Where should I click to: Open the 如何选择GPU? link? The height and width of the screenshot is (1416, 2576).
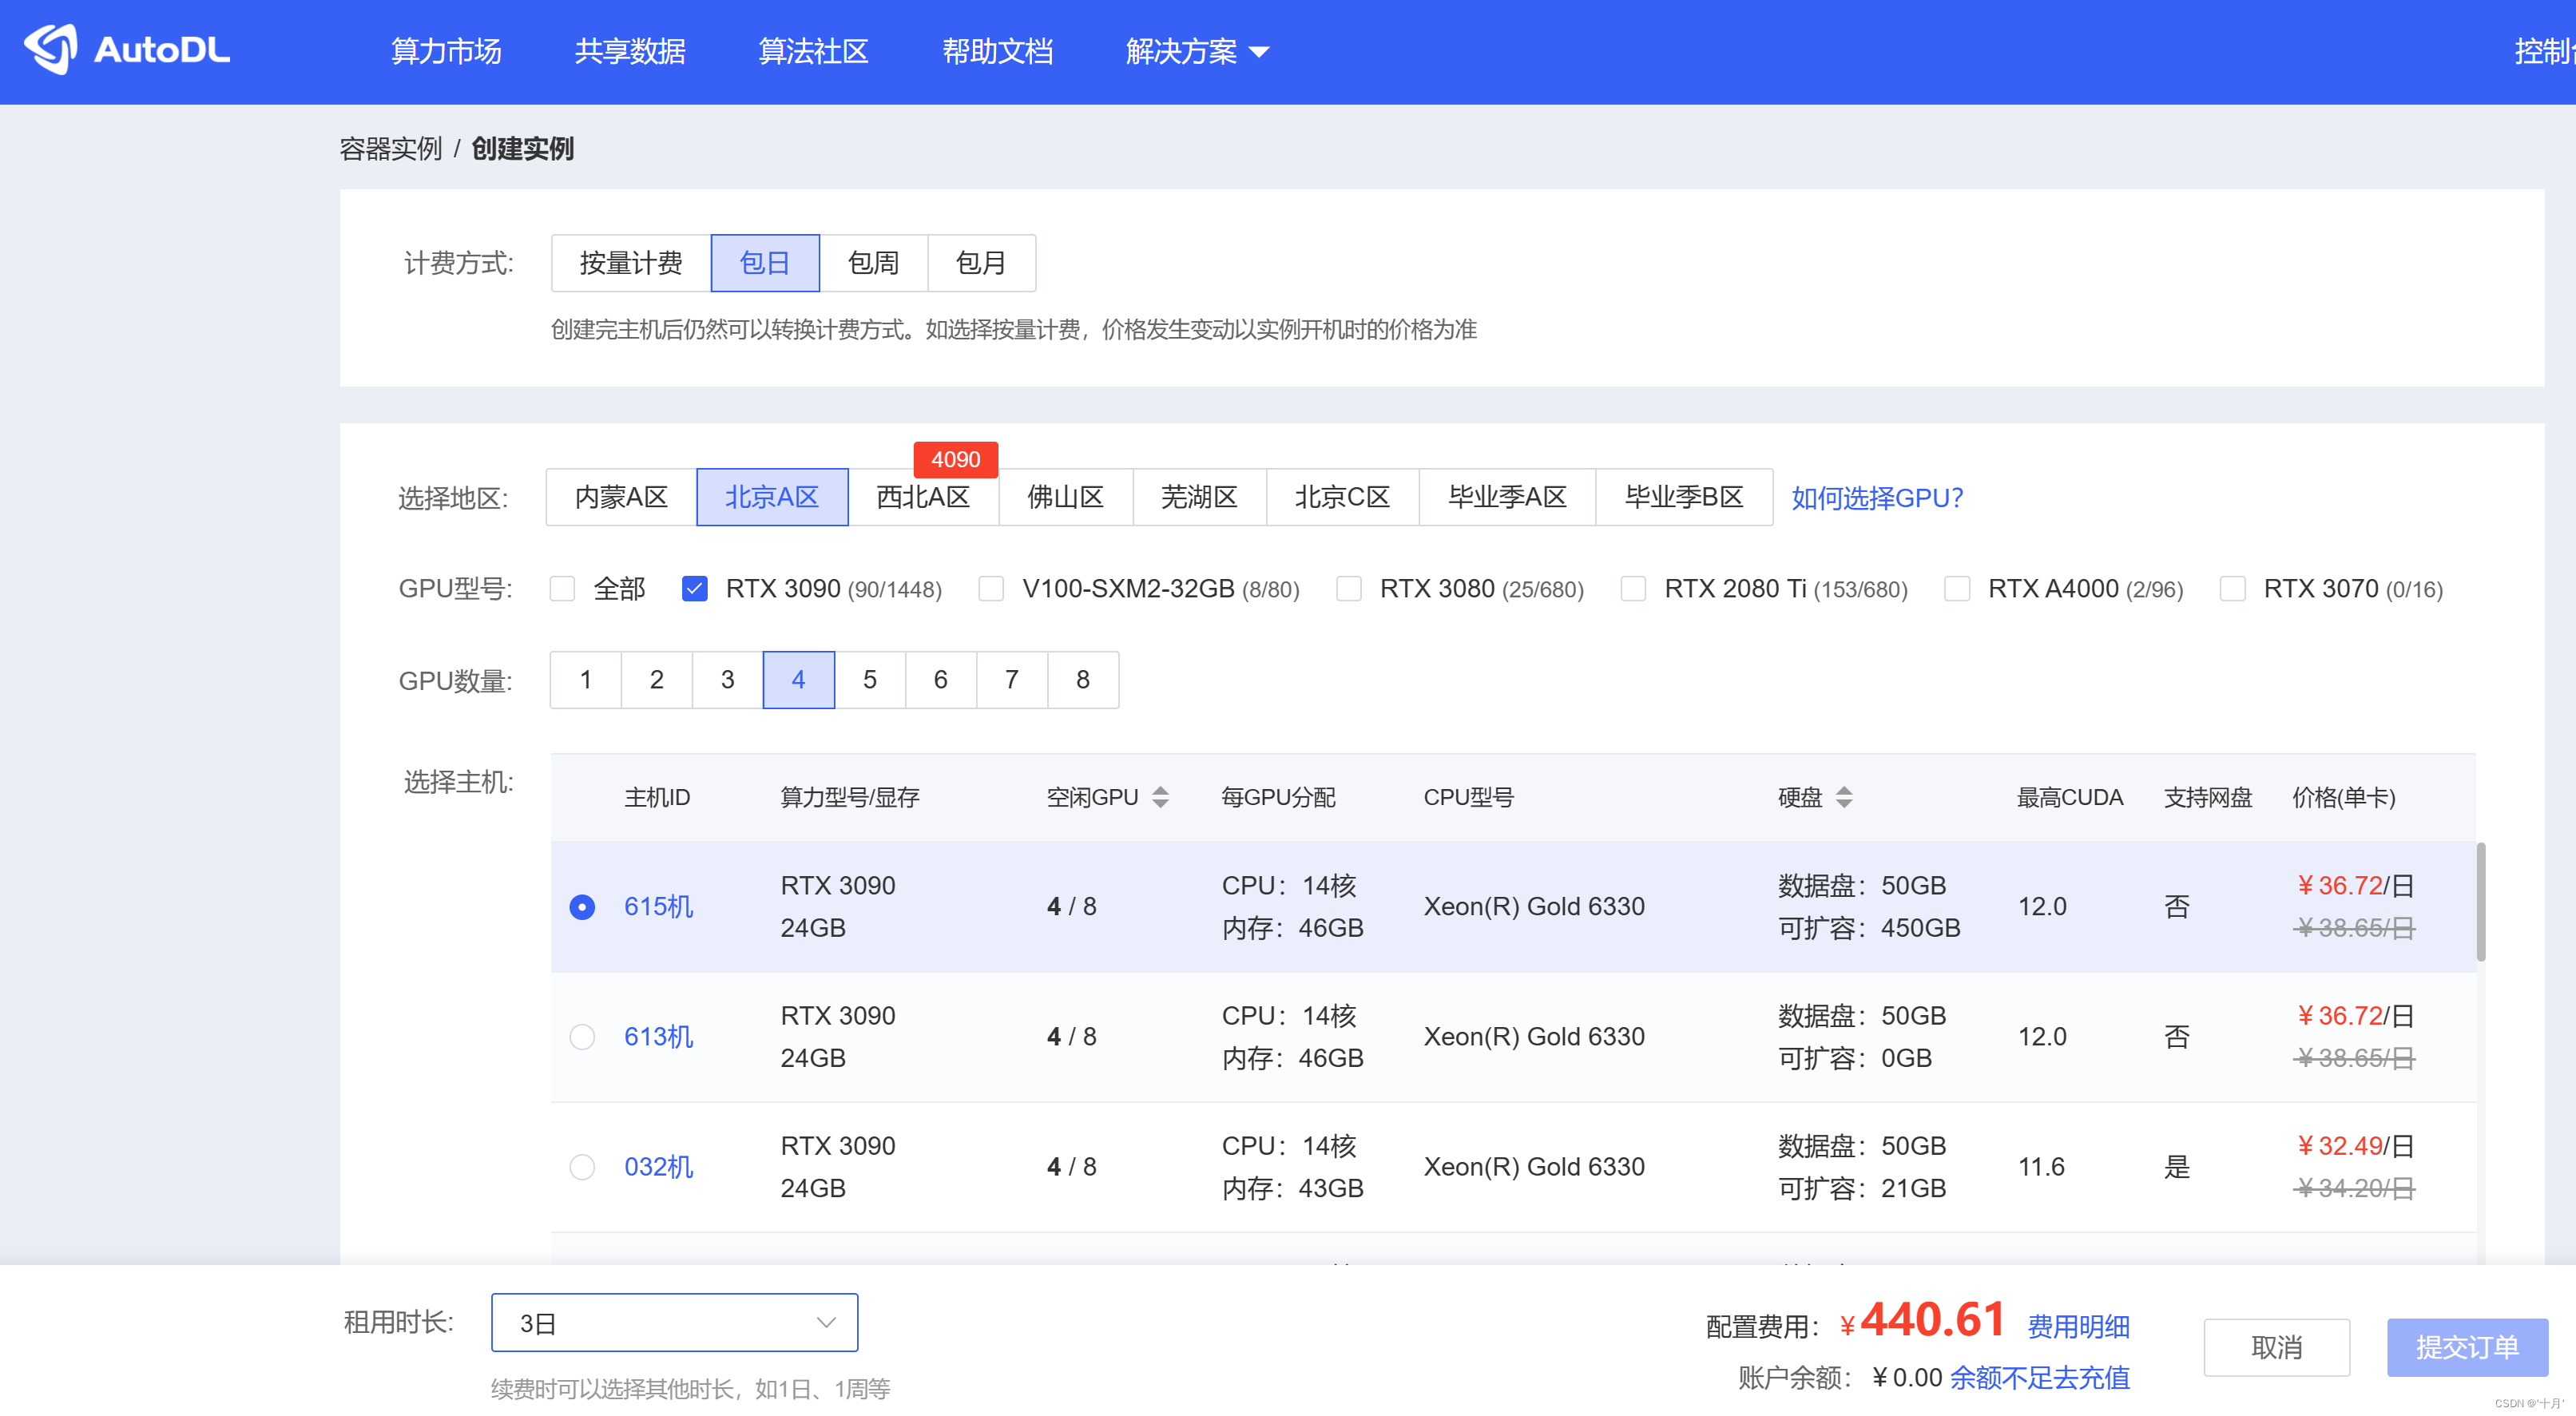pos(1876,497)
